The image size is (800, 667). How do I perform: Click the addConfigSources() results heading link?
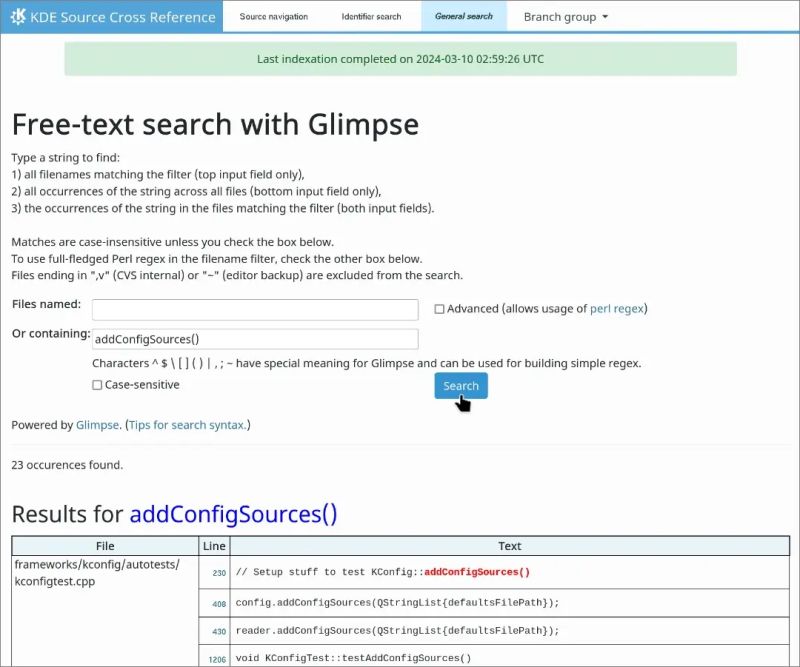pos(236,514)
